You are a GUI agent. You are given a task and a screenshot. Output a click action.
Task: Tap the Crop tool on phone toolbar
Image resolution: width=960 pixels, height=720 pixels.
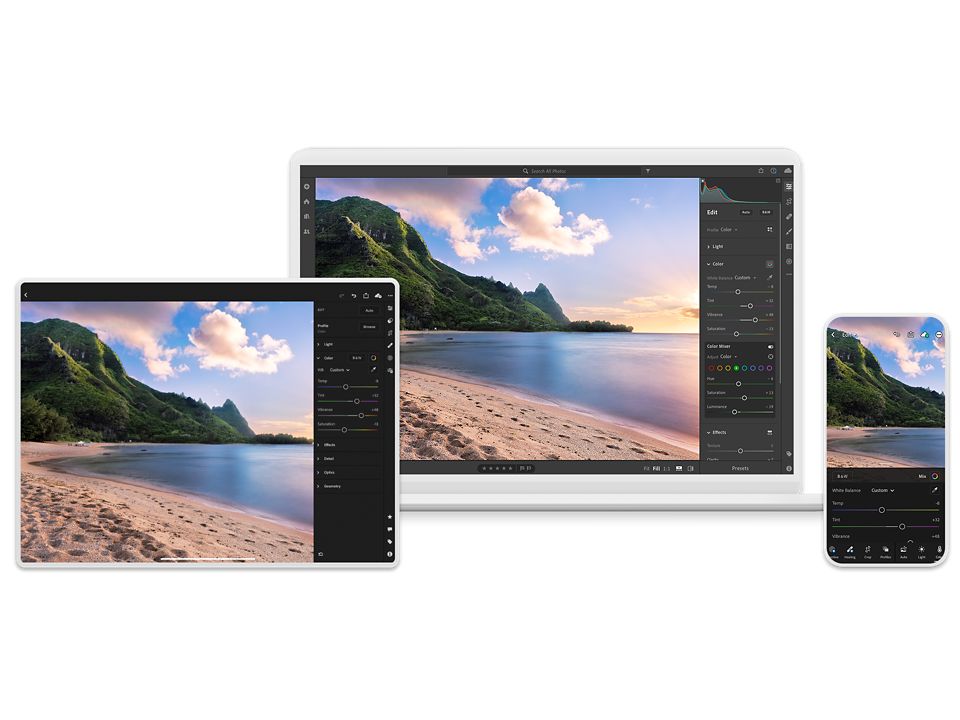tap(867, 550)
